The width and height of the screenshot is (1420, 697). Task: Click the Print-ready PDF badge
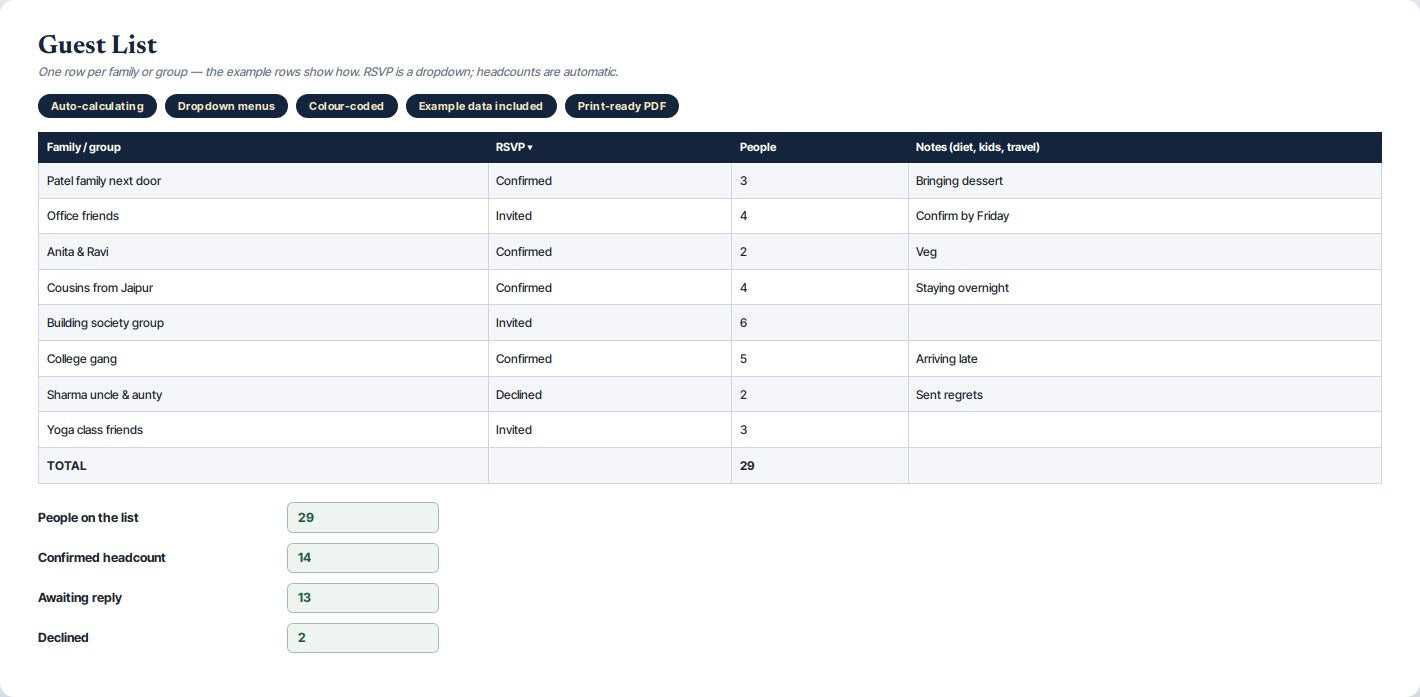(x=622, y=106)
